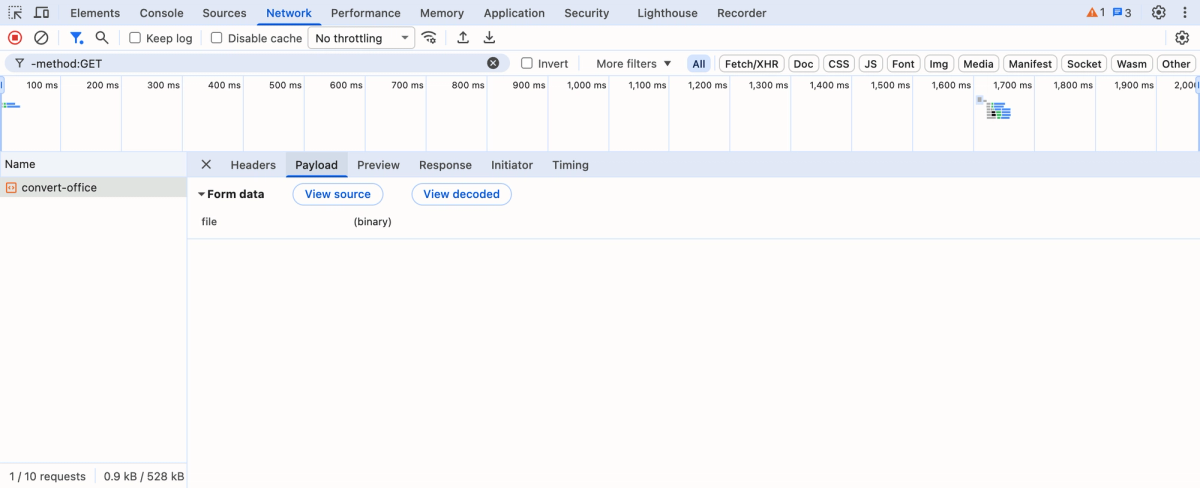Image resolution: width=1200 pixels, height=488 pixels.
Task: Toggle the device toolbar icon
Action: 41,13
